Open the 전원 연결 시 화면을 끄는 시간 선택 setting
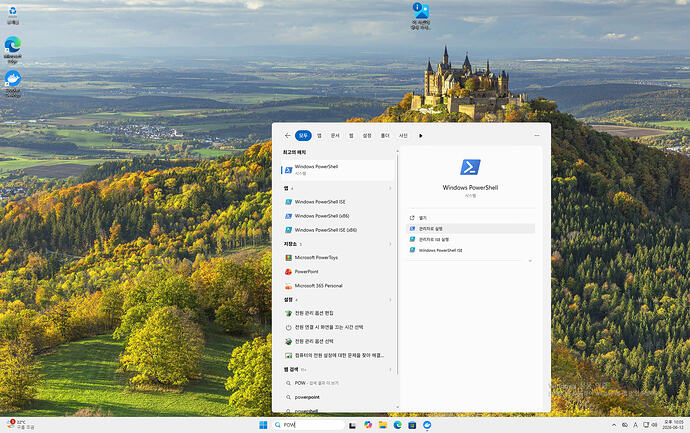690x433 pixels. (338, 327)
